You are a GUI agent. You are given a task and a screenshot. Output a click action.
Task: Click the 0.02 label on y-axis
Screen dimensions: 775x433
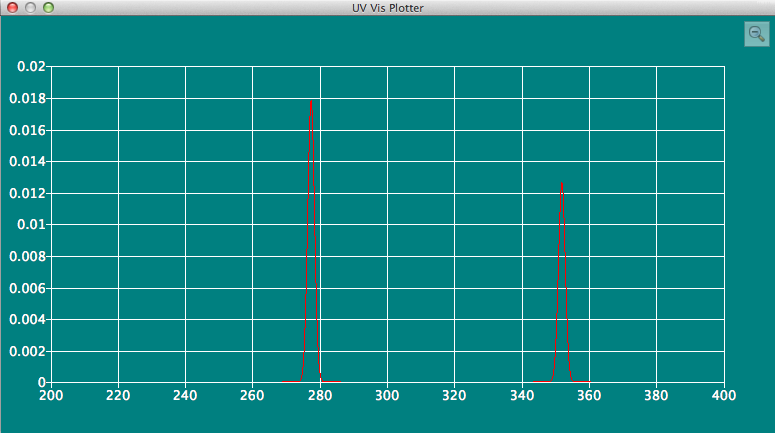(32, 67)
